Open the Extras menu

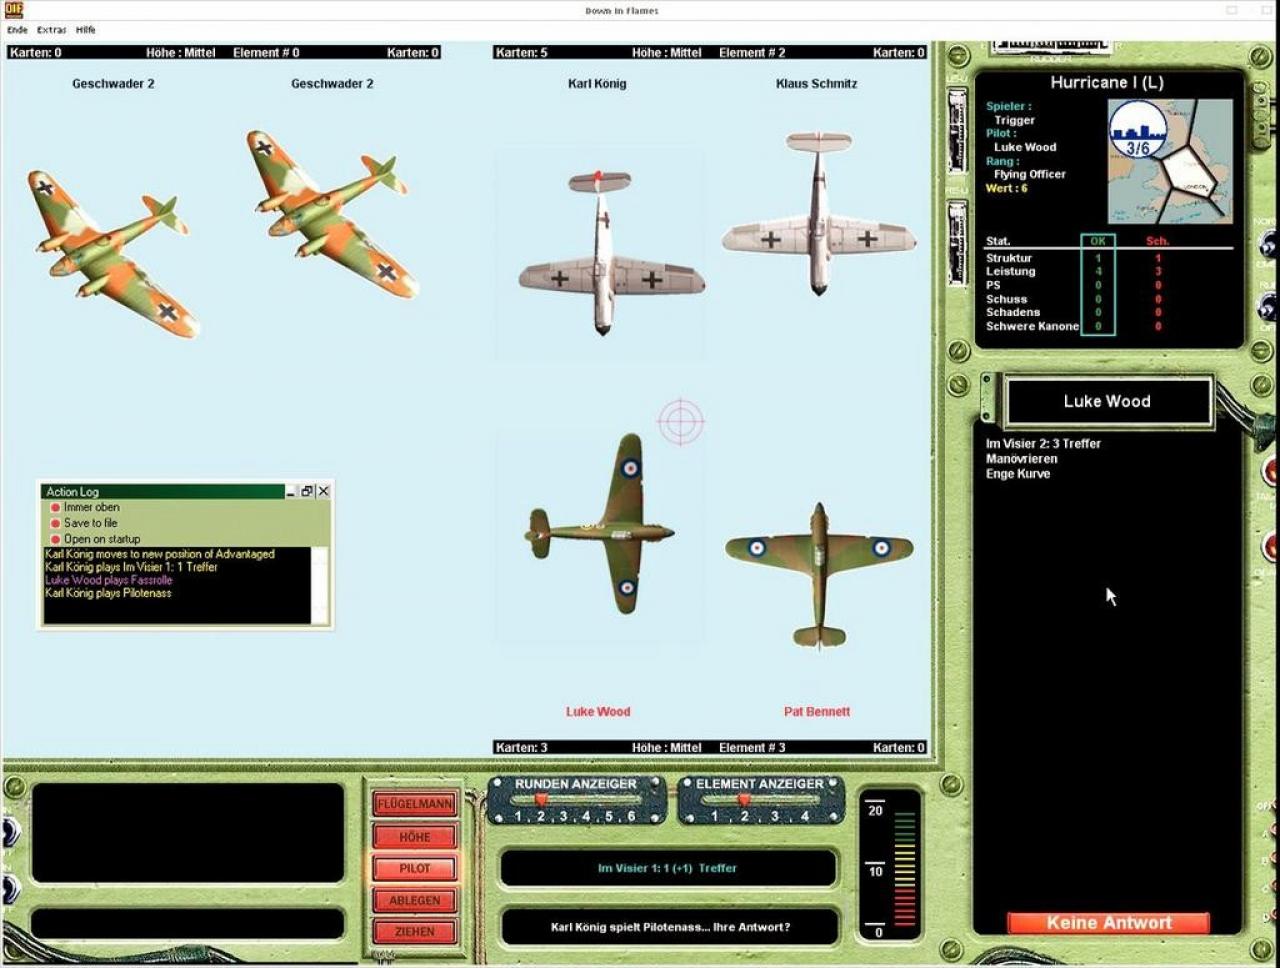click(x=52, y=30)
